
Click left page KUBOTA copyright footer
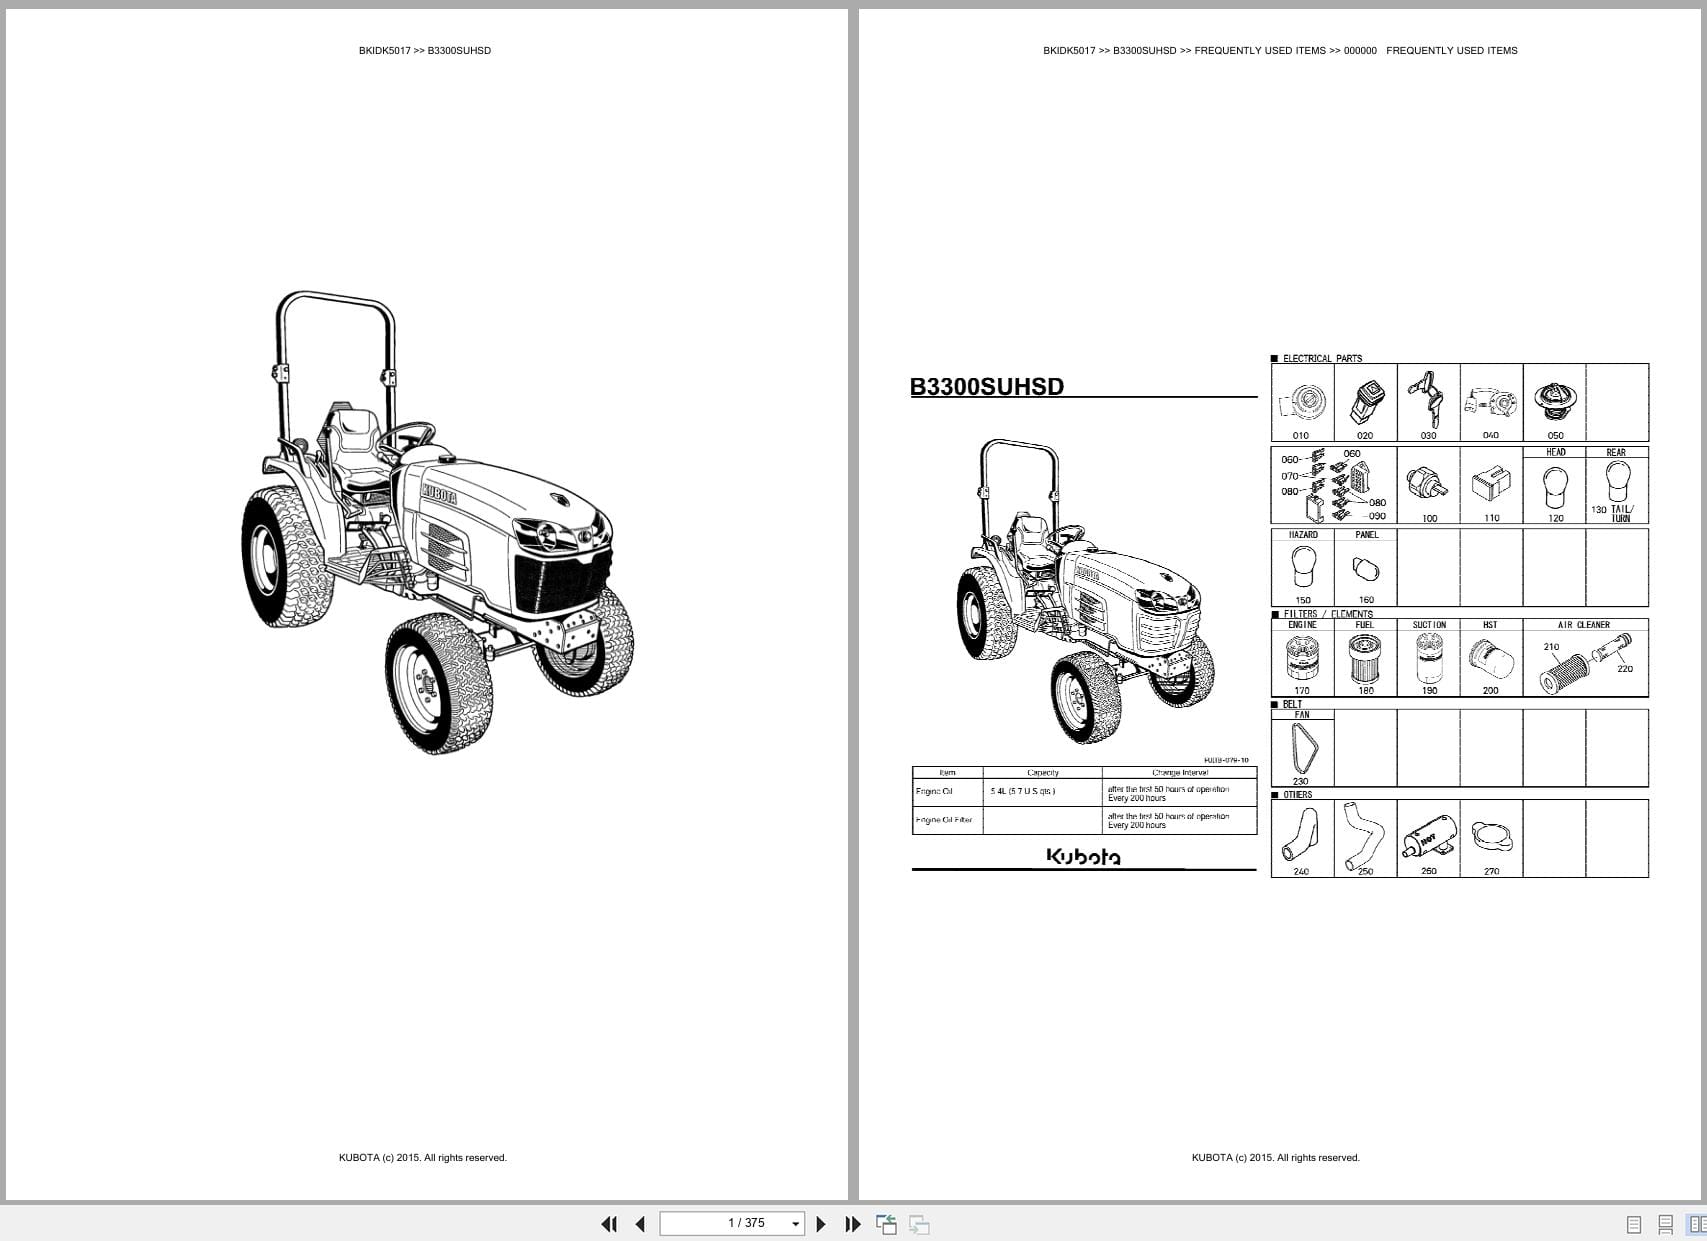[423, 1158]
